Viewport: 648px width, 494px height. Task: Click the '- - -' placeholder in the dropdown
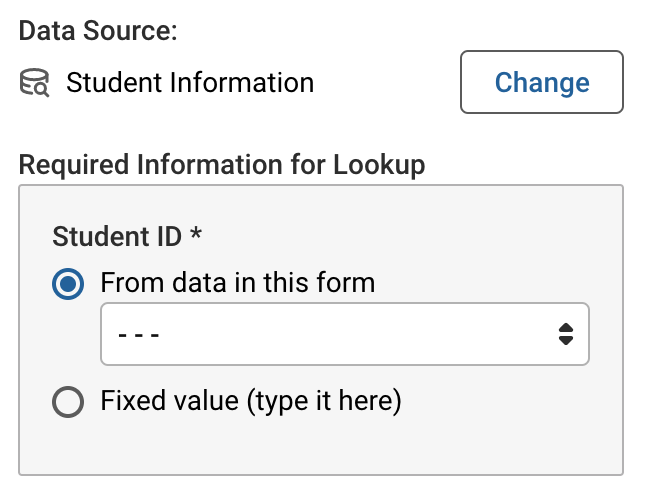click(140, 334)
